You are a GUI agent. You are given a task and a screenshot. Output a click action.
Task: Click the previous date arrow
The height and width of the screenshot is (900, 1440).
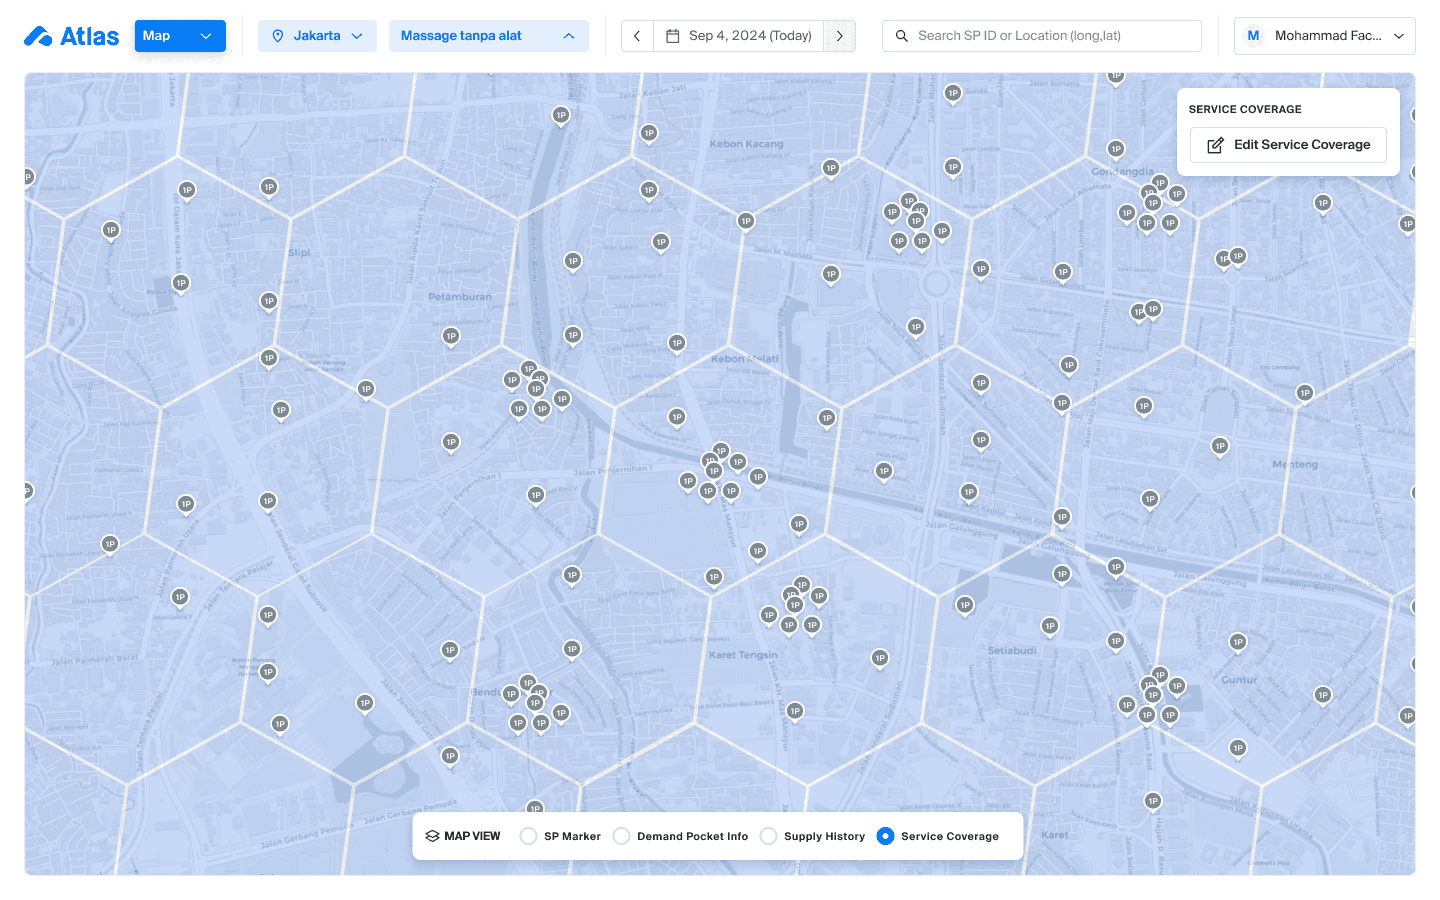tap(637, 36)
